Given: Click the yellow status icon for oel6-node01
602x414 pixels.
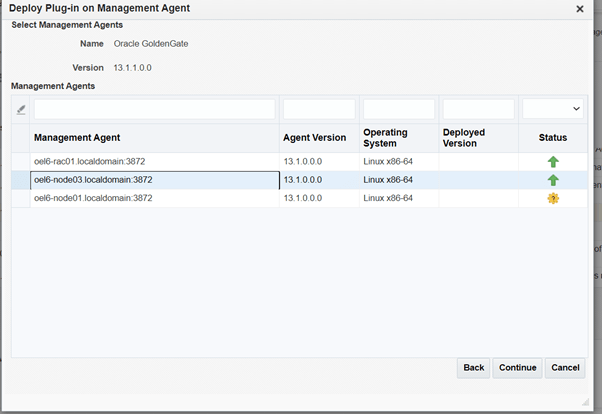Looking at the screenshot, I should pos(553,199).
